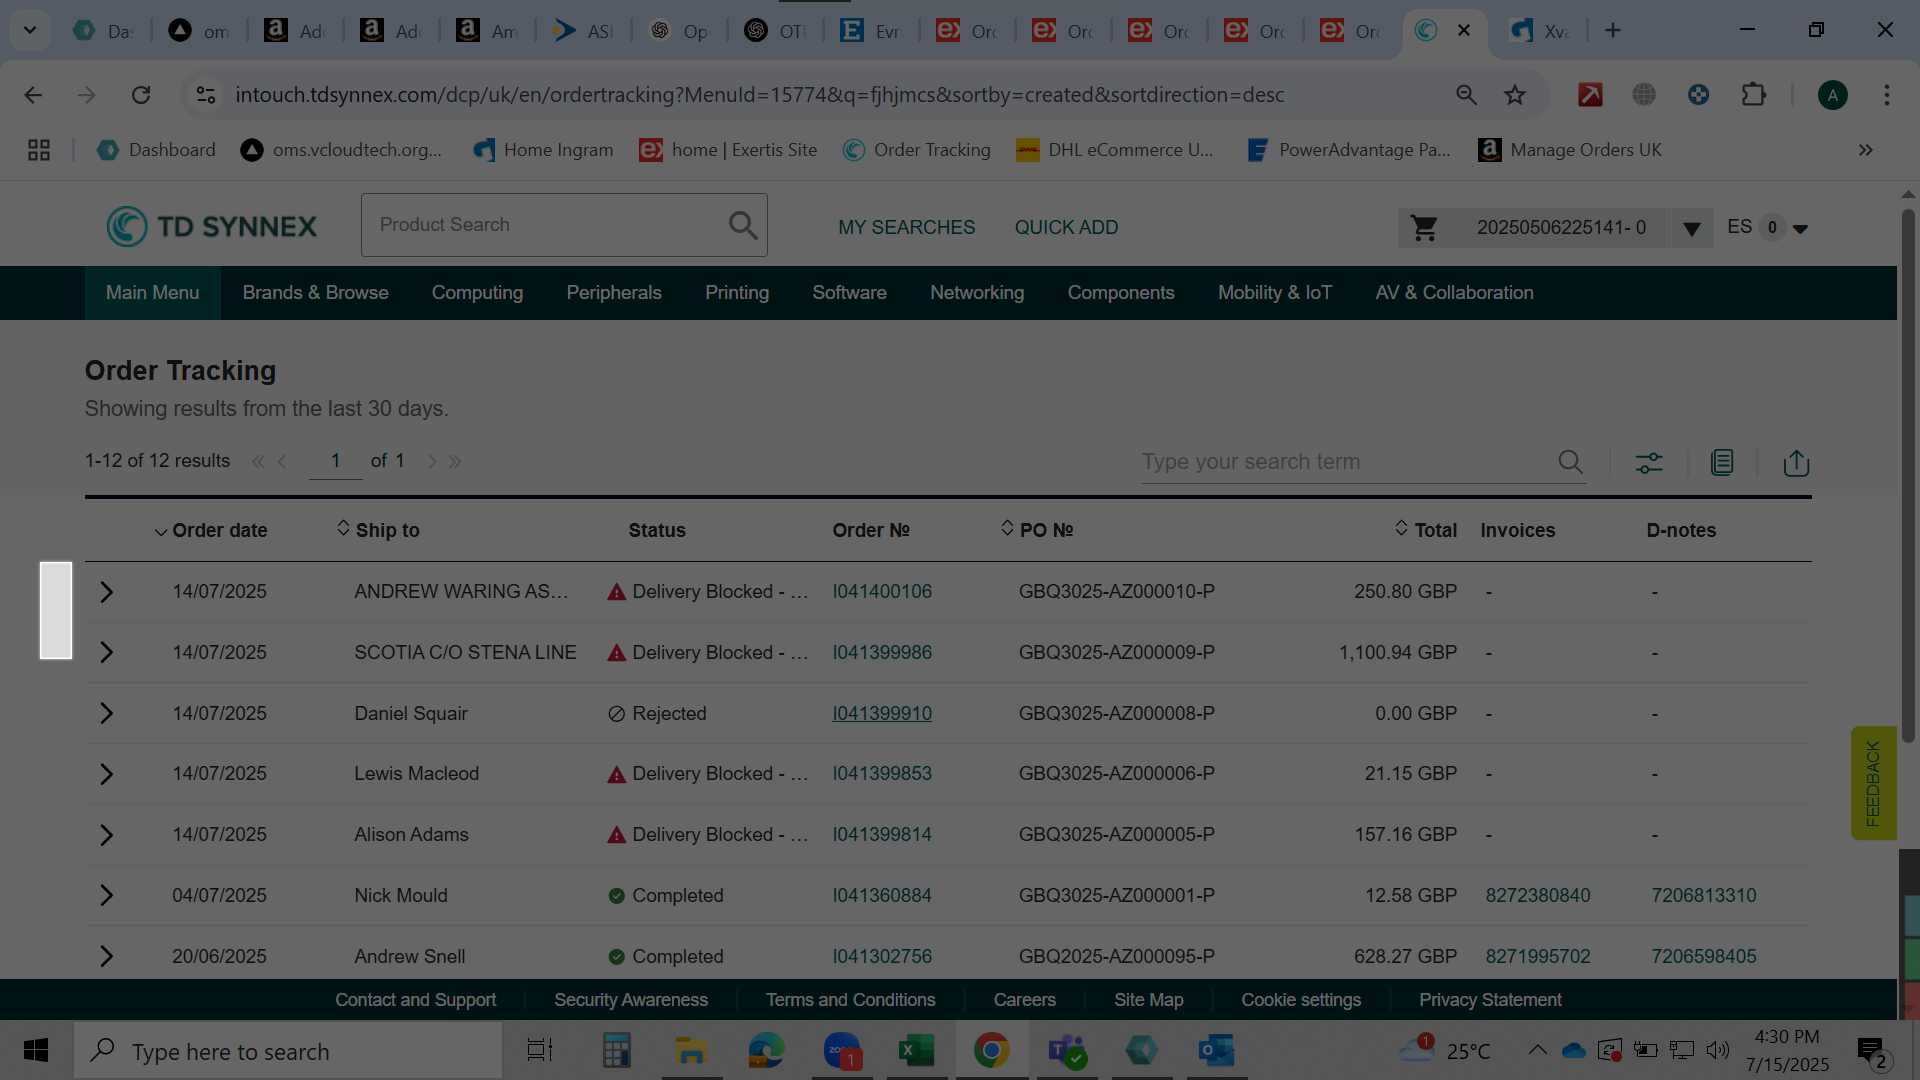This screenshot has height=1080, width=1920.
Task: Open Outlook from the taskbar
Action: point(1216,1051)
